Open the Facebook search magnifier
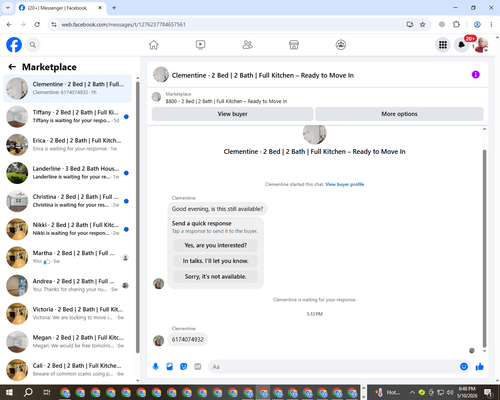Viewport: 500px width, 400px height. (33, 45)
